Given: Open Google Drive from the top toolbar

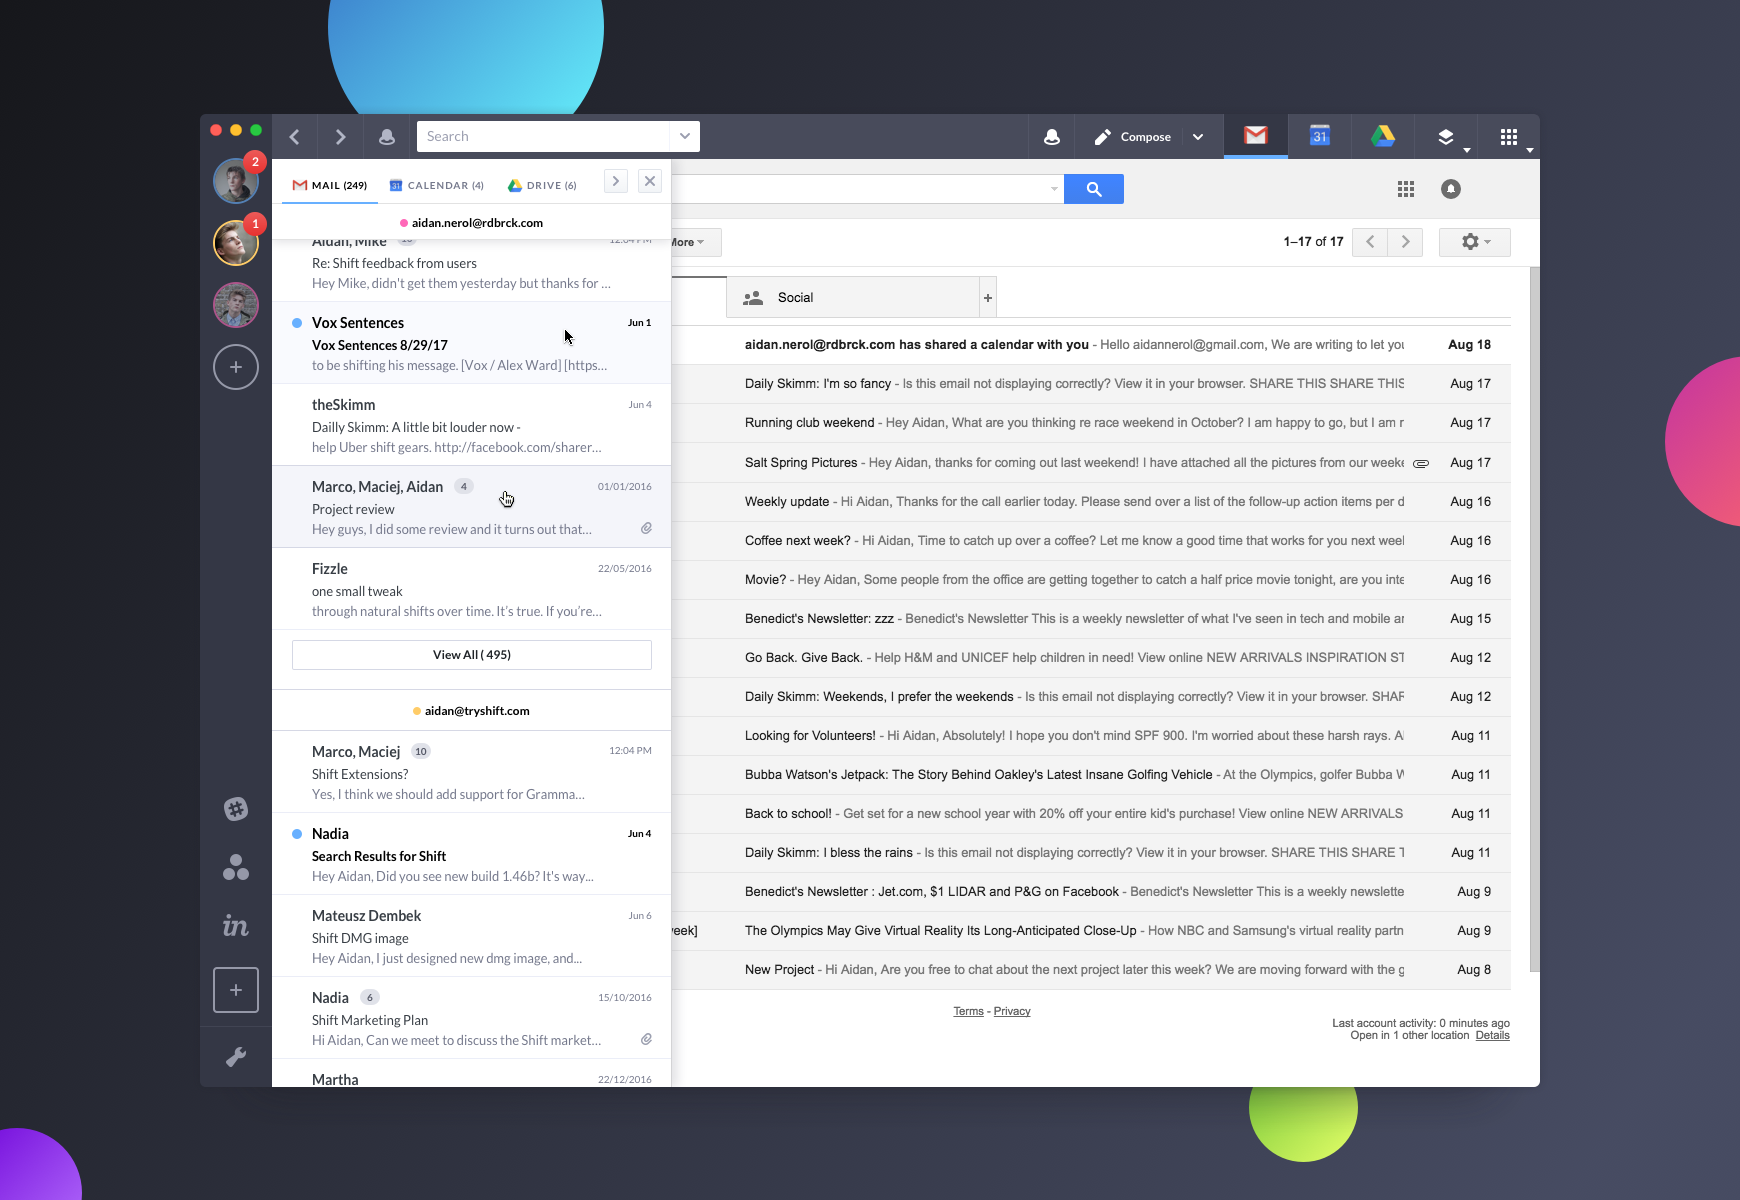Looking at the screenshot, I should 1383,136.
